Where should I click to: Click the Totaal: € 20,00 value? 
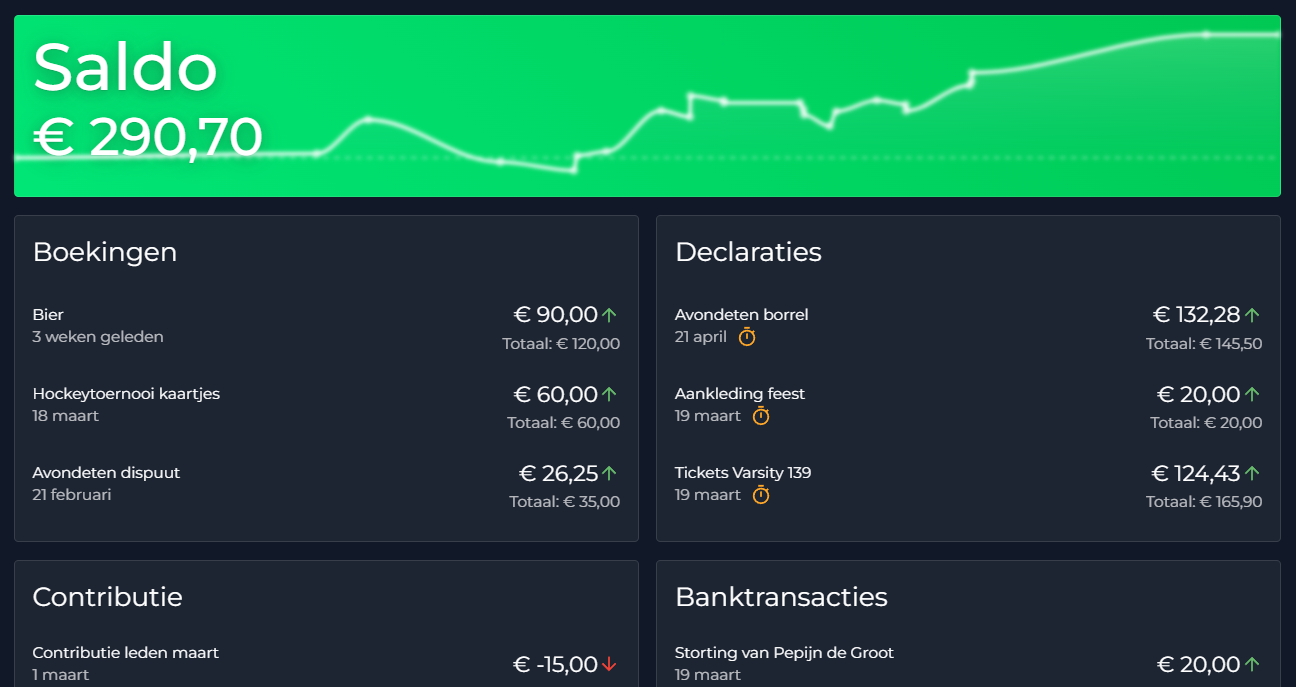click(x=1206, y=423)
